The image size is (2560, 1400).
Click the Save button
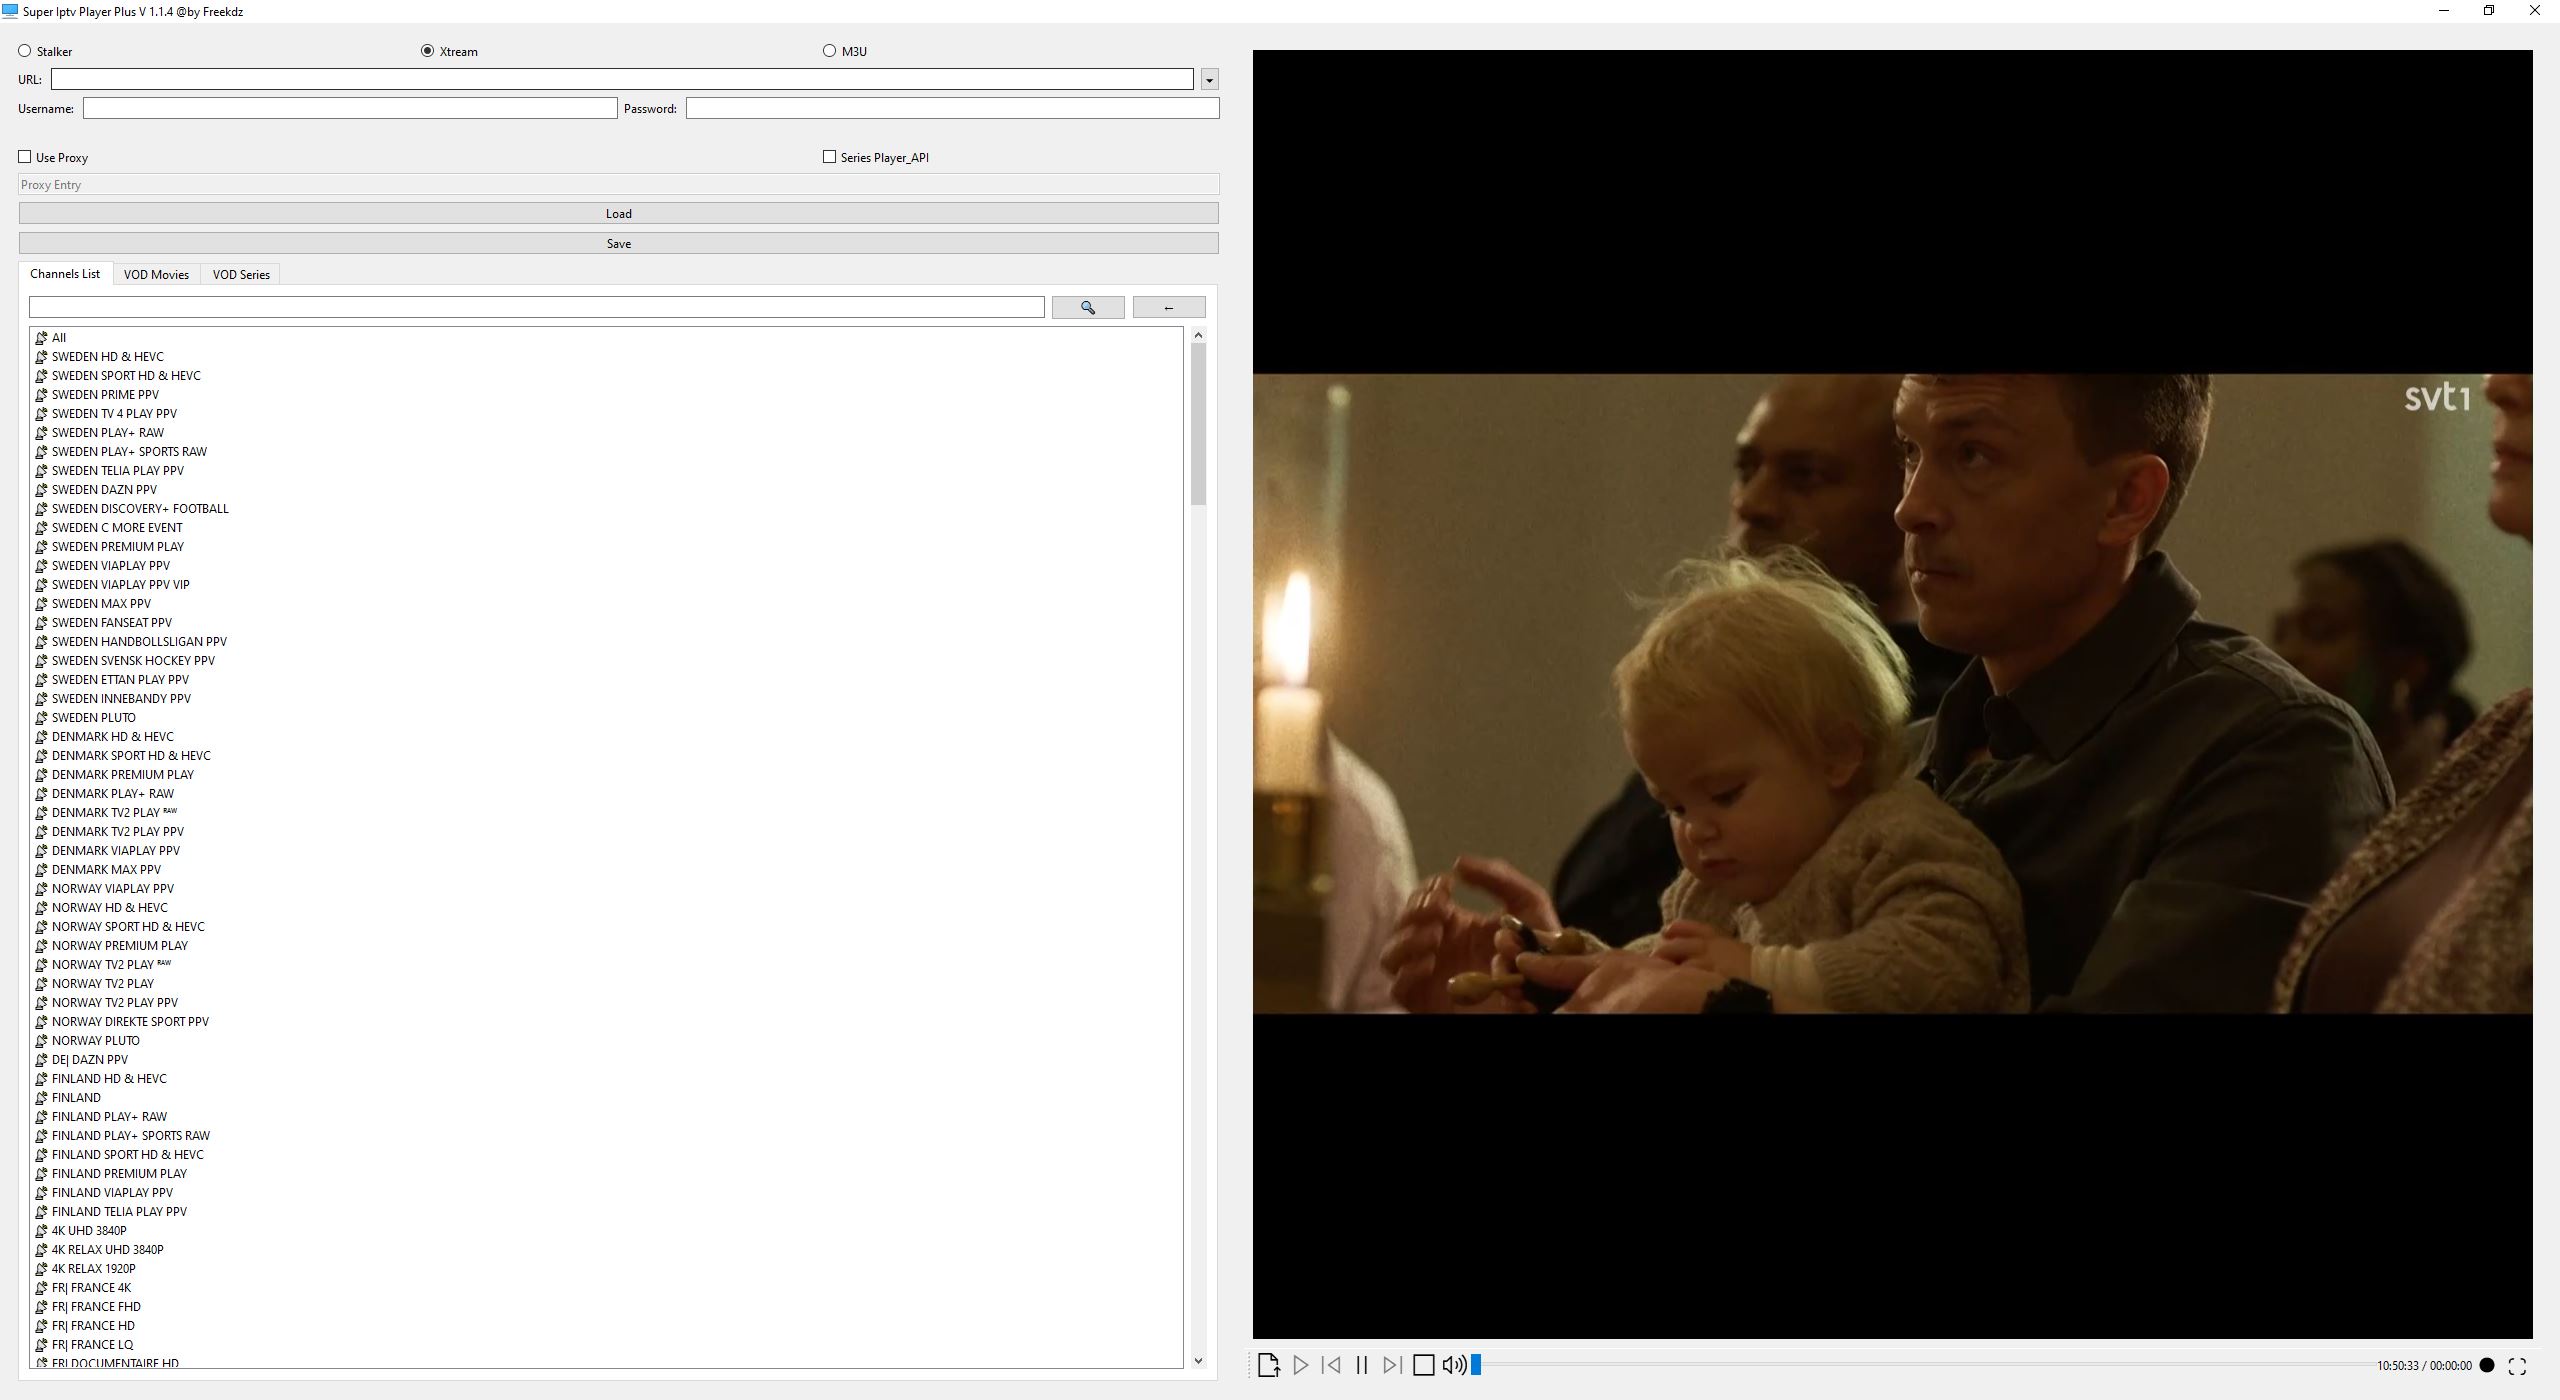tap(618, 244)
